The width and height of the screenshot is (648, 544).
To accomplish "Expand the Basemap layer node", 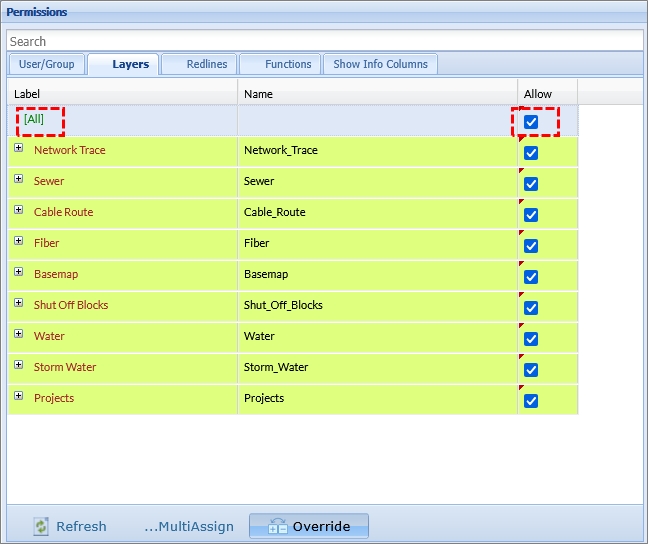I will (18, 272).
